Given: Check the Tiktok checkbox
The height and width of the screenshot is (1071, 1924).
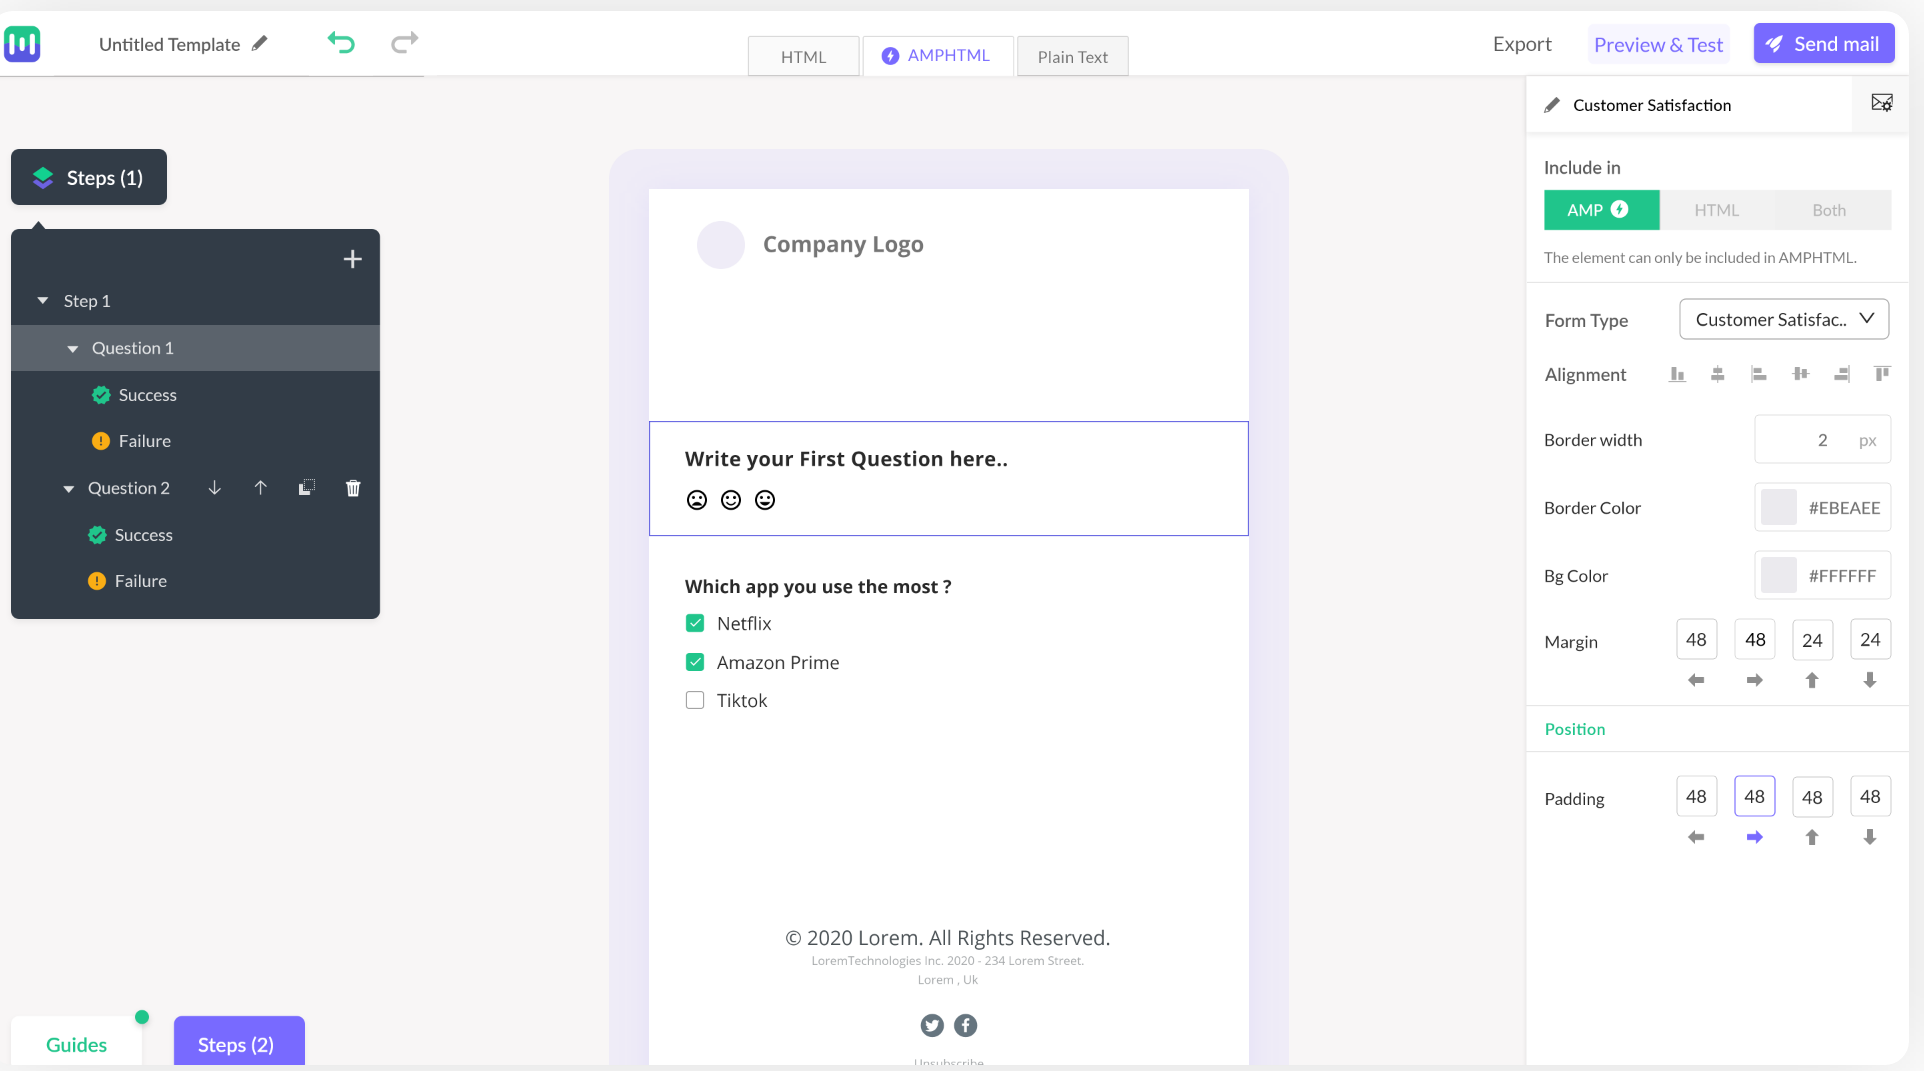Looking at the screenshot, I should tap(695, 701).
